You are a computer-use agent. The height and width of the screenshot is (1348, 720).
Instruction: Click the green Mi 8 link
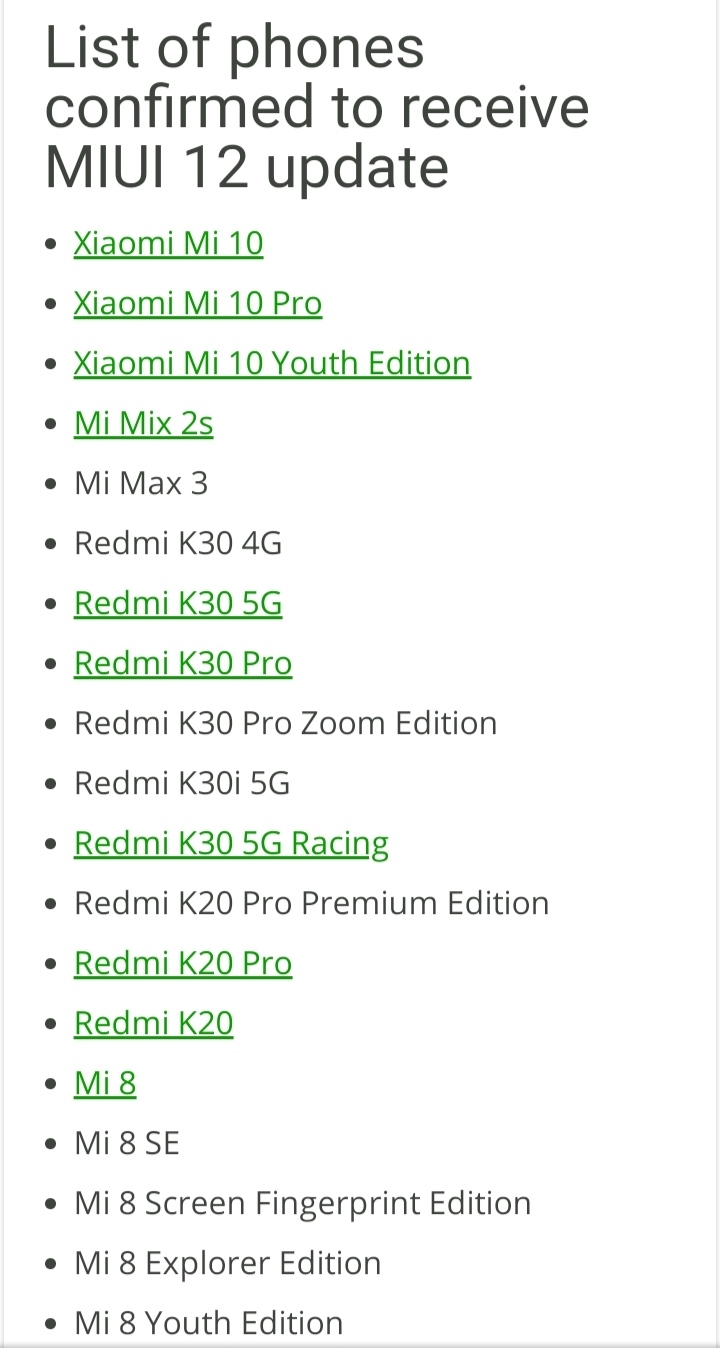click(105, 1083)
